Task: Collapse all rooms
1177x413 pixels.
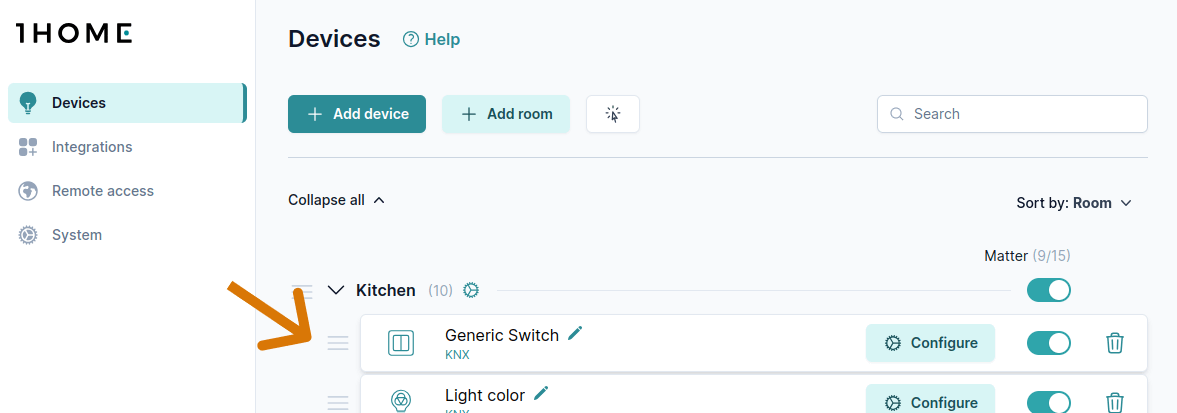Action: (x=336, y=200)
